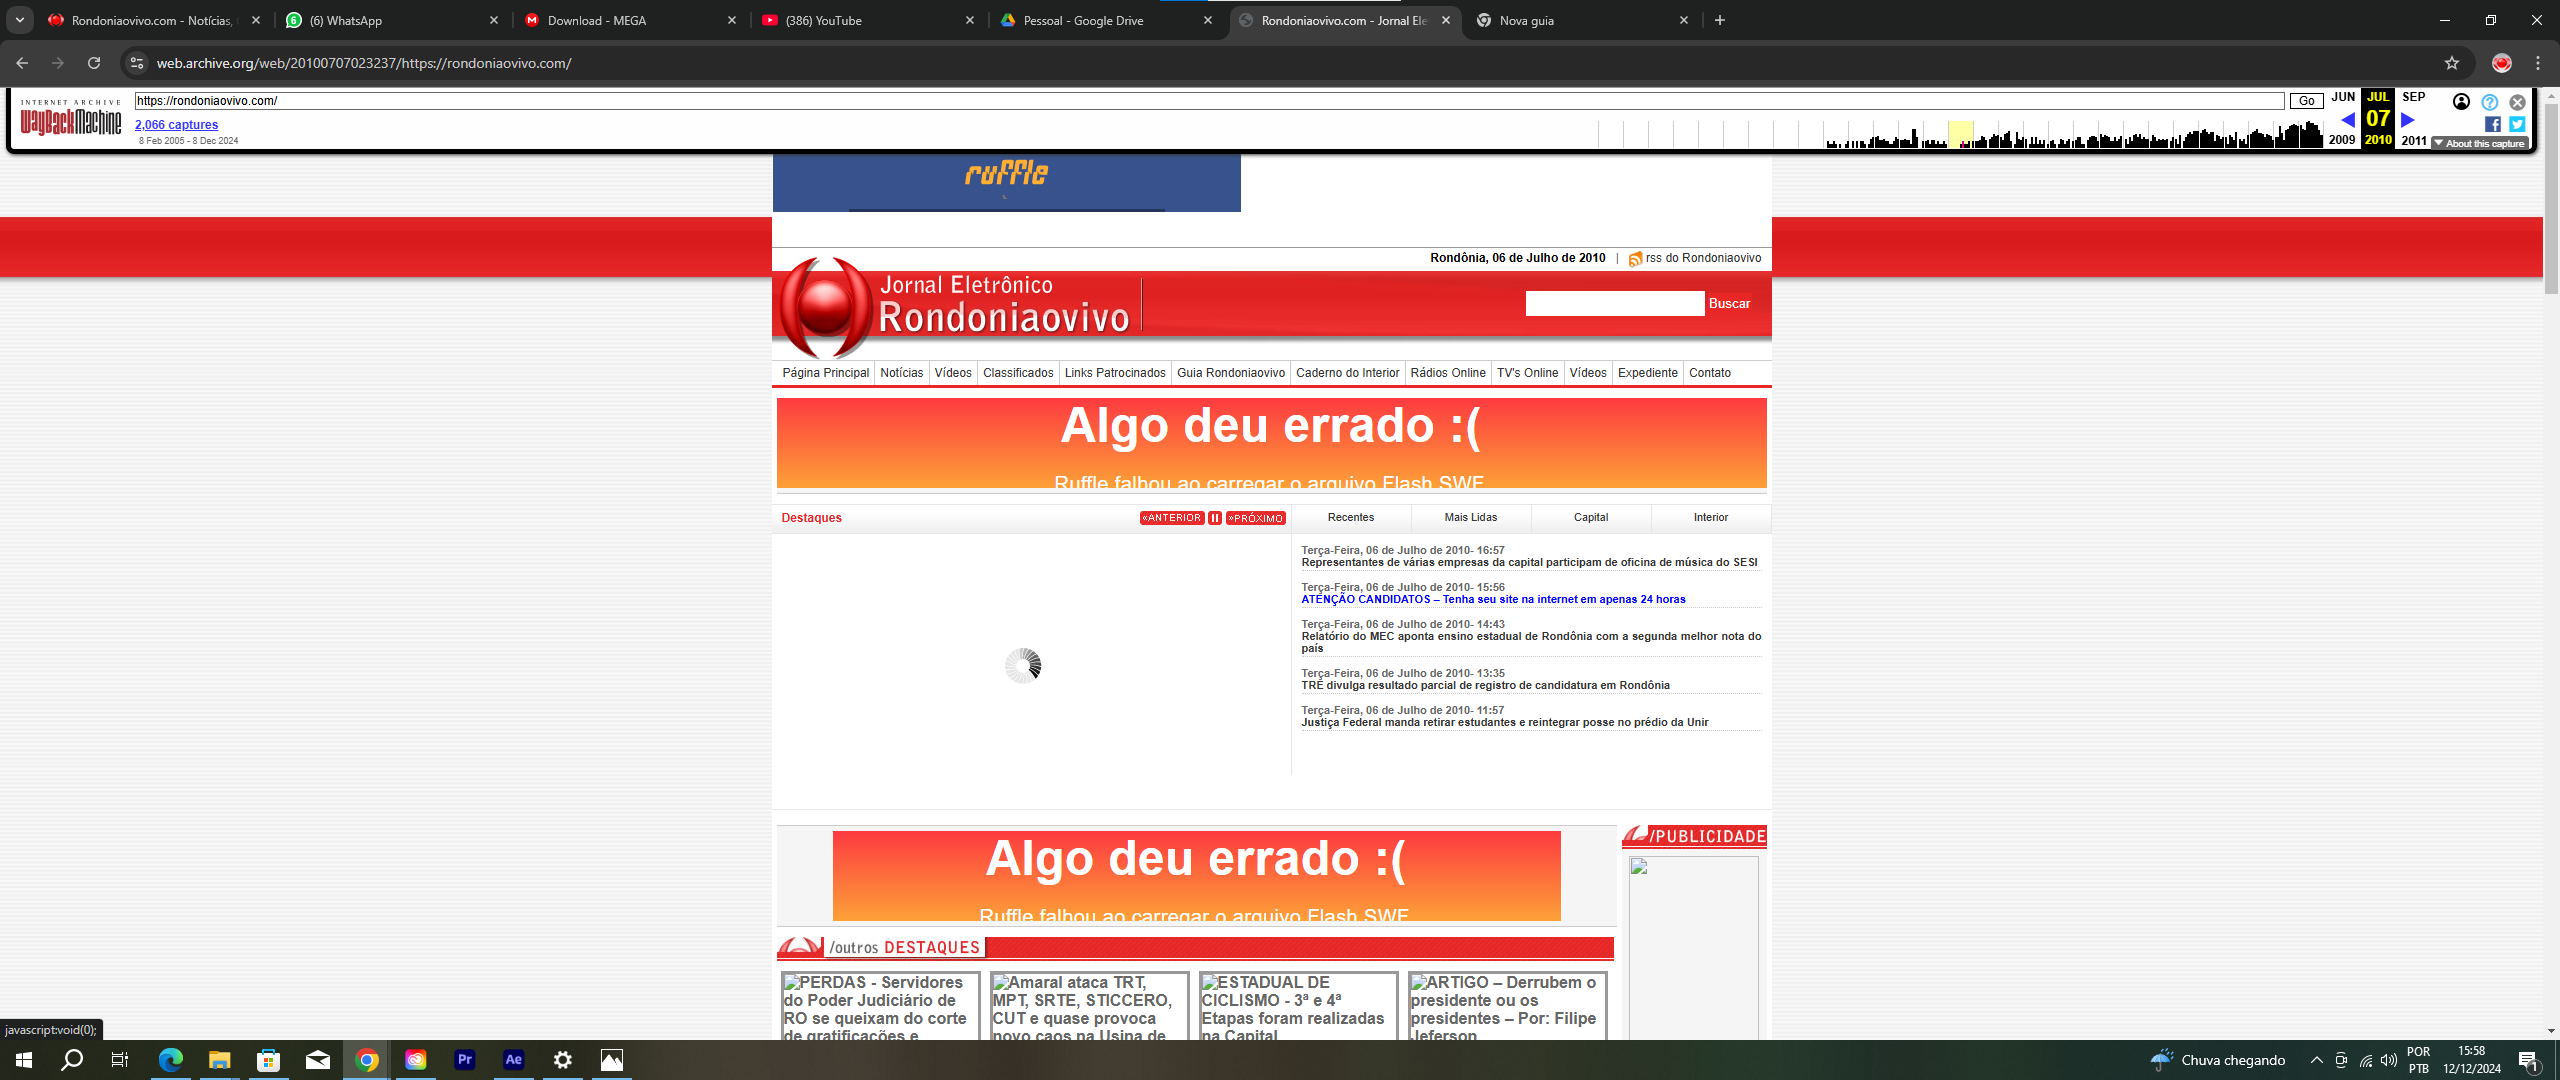The height and width of the screenshot is (1080, 2560).
Task: Open the tab search dropdown in Chrome
Action: pos(20,20)
